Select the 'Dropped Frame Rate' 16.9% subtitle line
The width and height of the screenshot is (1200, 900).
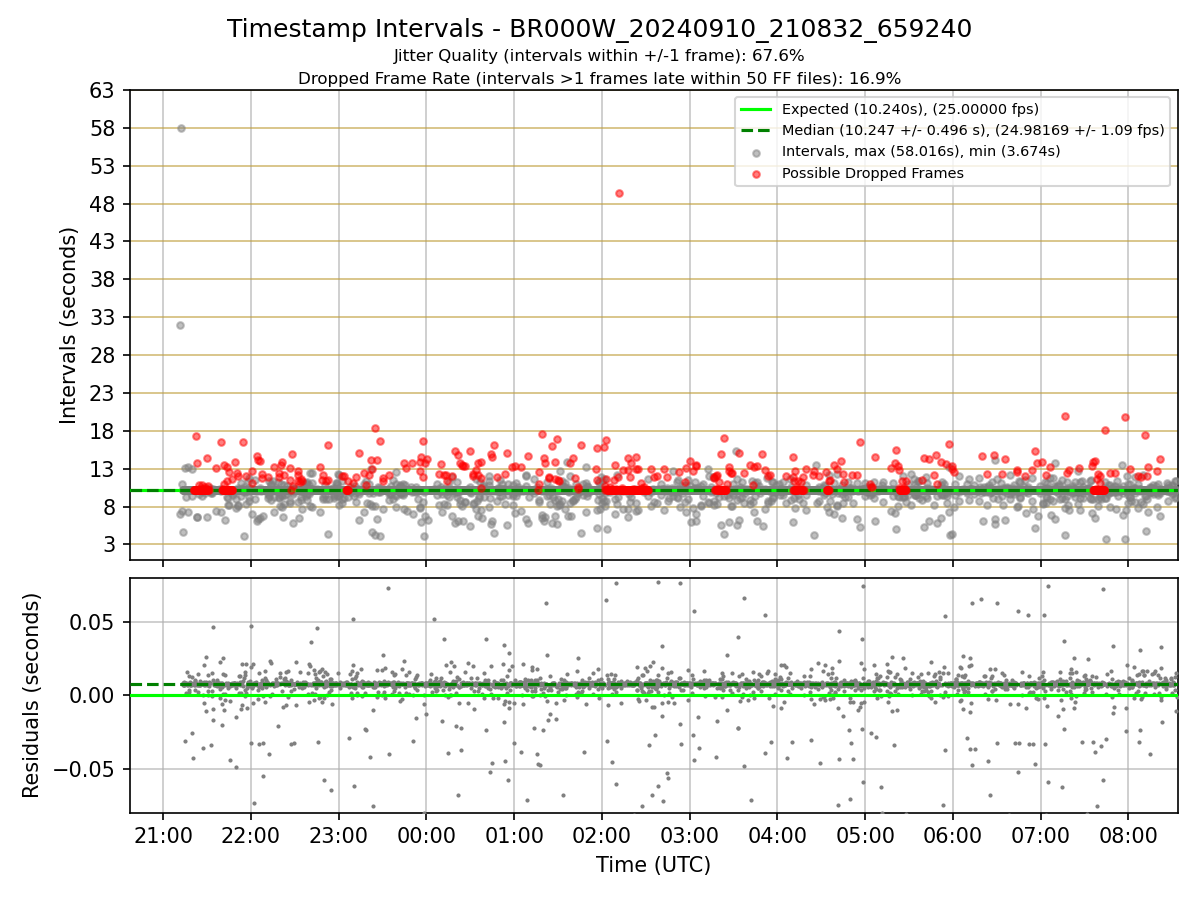(x=599, y=78)
